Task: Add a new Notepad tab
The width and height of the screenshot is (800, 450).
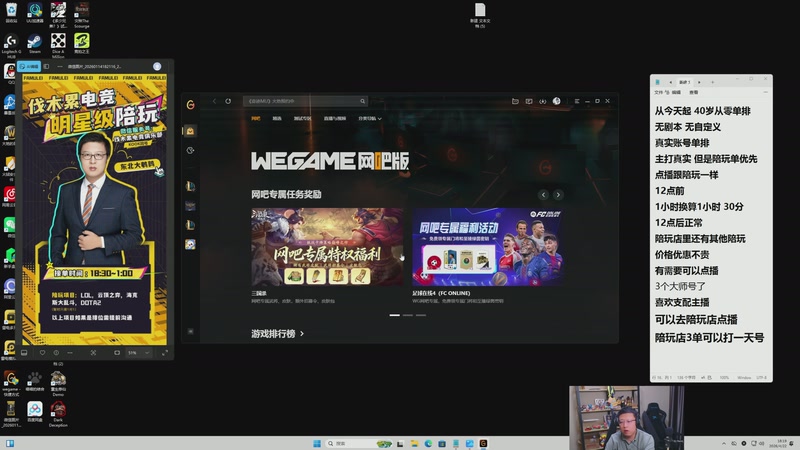Action: point(713,82)
